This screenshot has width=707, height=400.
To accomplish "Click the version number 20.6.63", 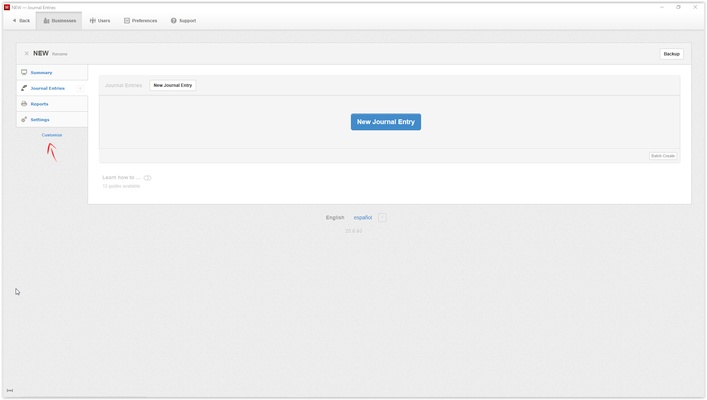I will click(354, 231).
